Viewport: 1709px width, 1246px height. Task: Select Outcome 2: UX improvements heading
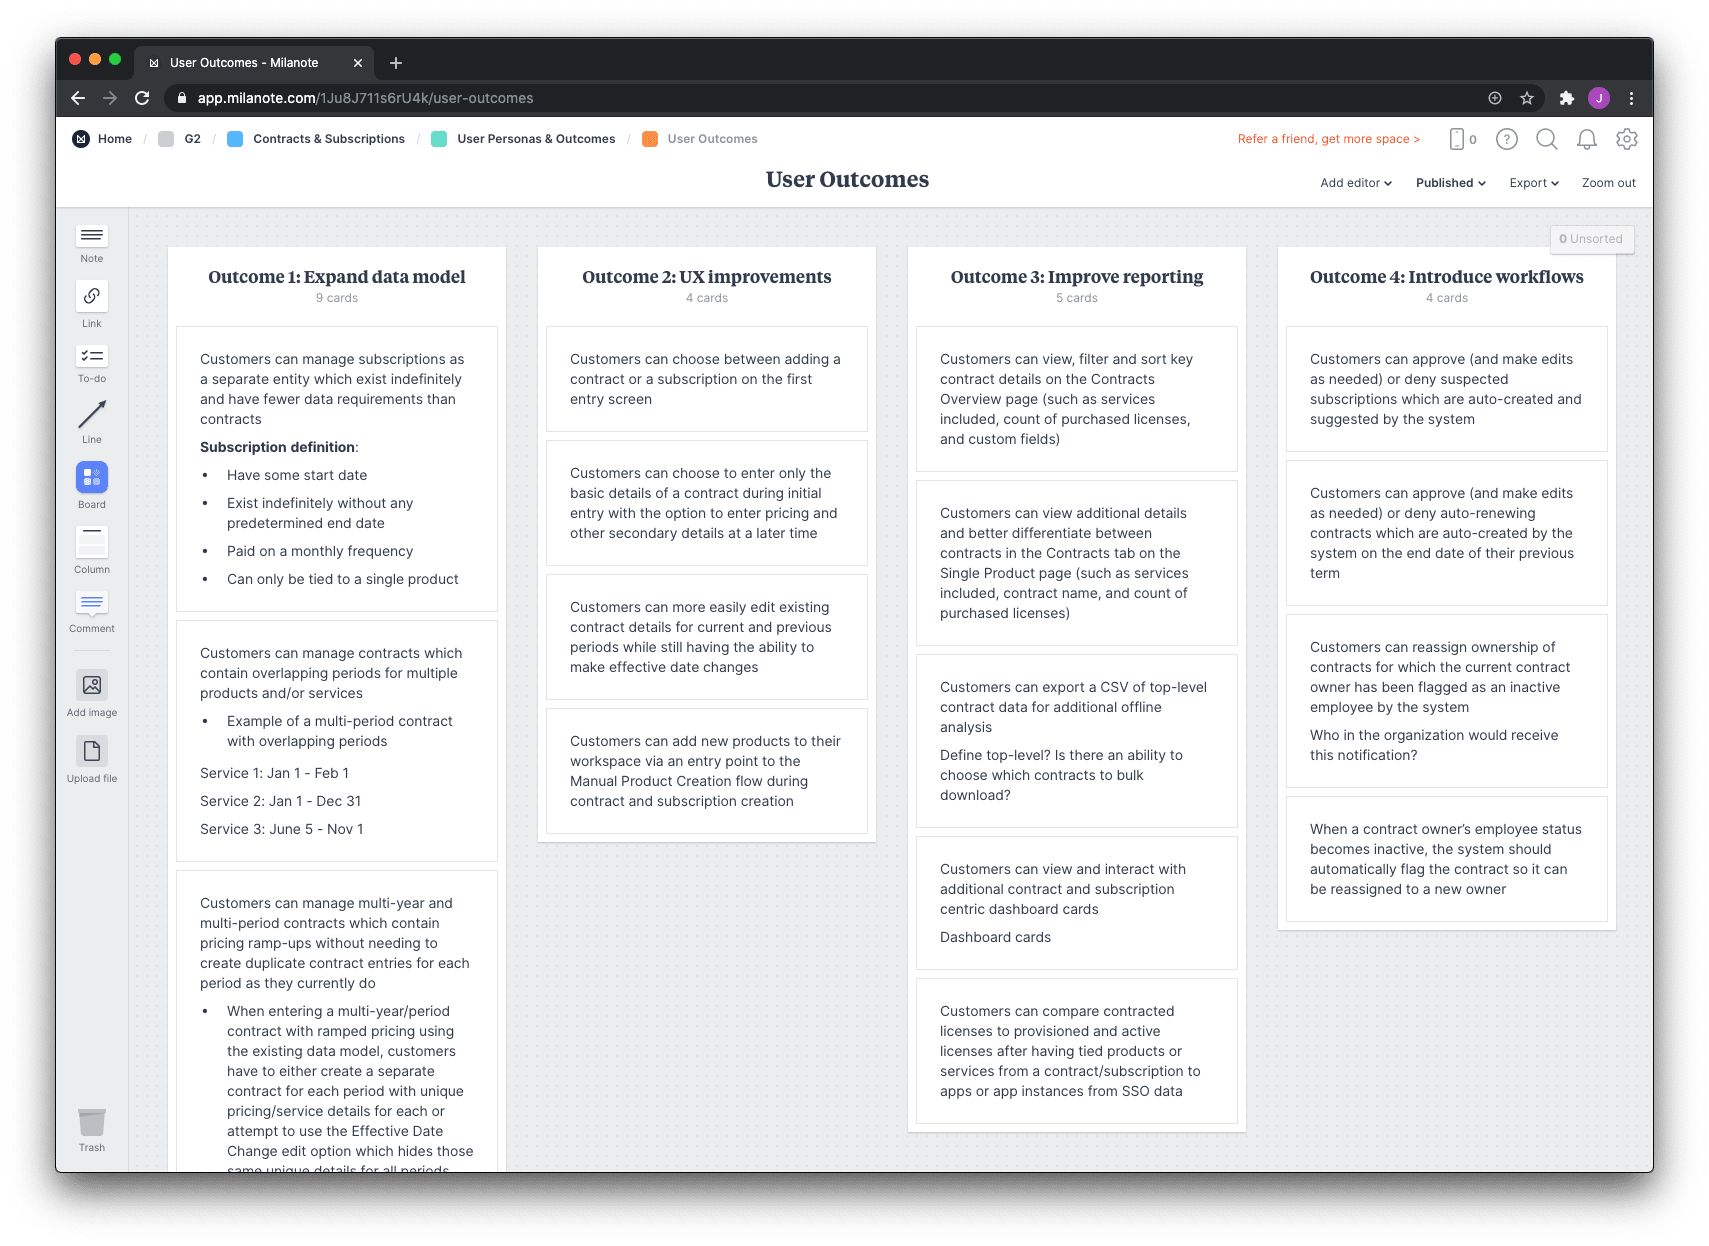[x=707, y=277]
